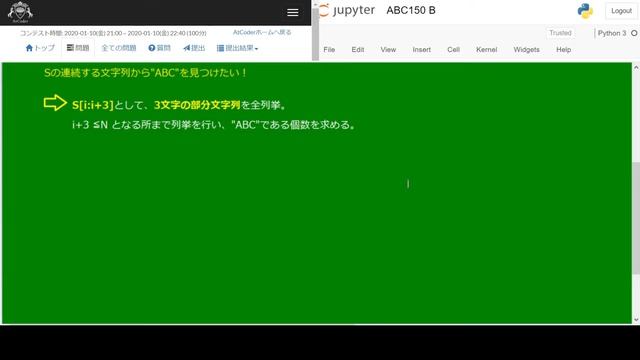The width and height of the screenshot is (640, 360).
Task: Click the S[i:i+3] highlighted text
Action: tap(93, 105)
